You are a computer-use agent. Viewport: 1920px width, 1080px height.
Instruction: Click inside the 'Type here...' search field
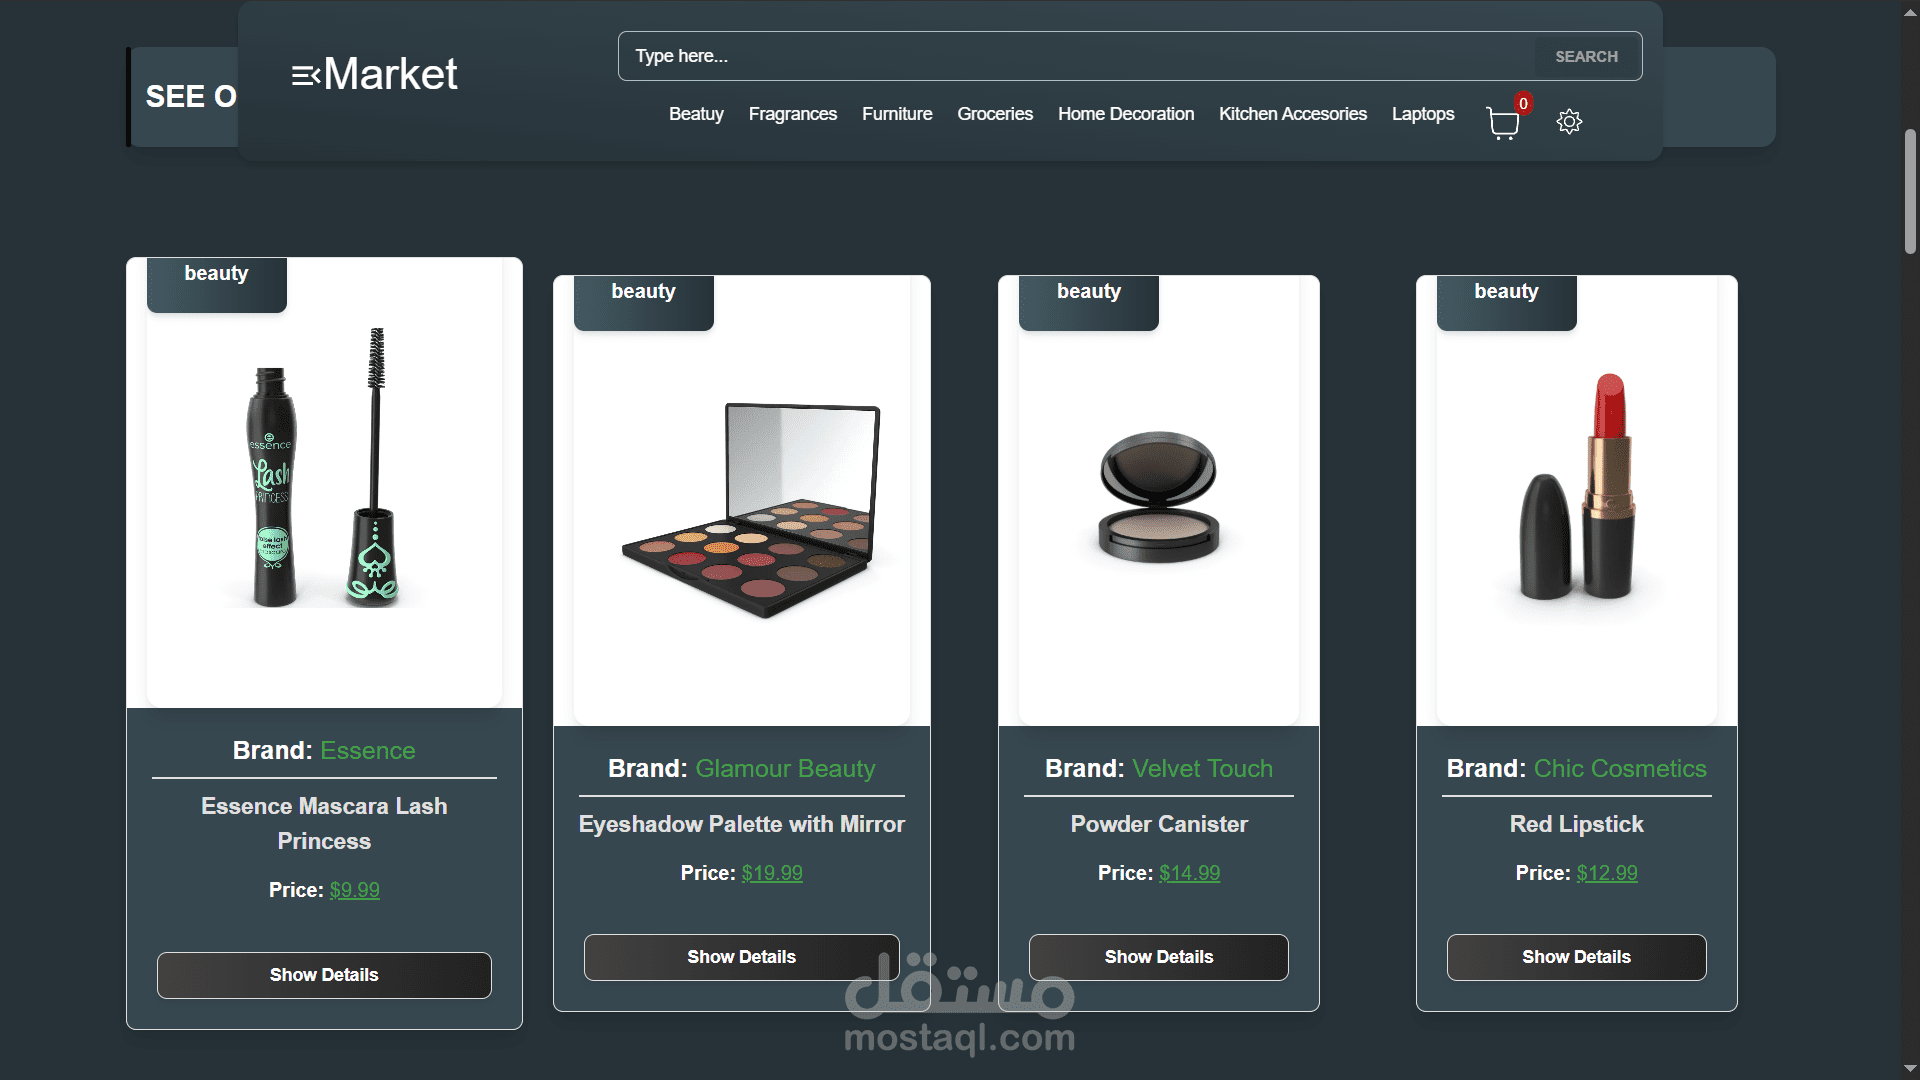[x=1075, y=57]
